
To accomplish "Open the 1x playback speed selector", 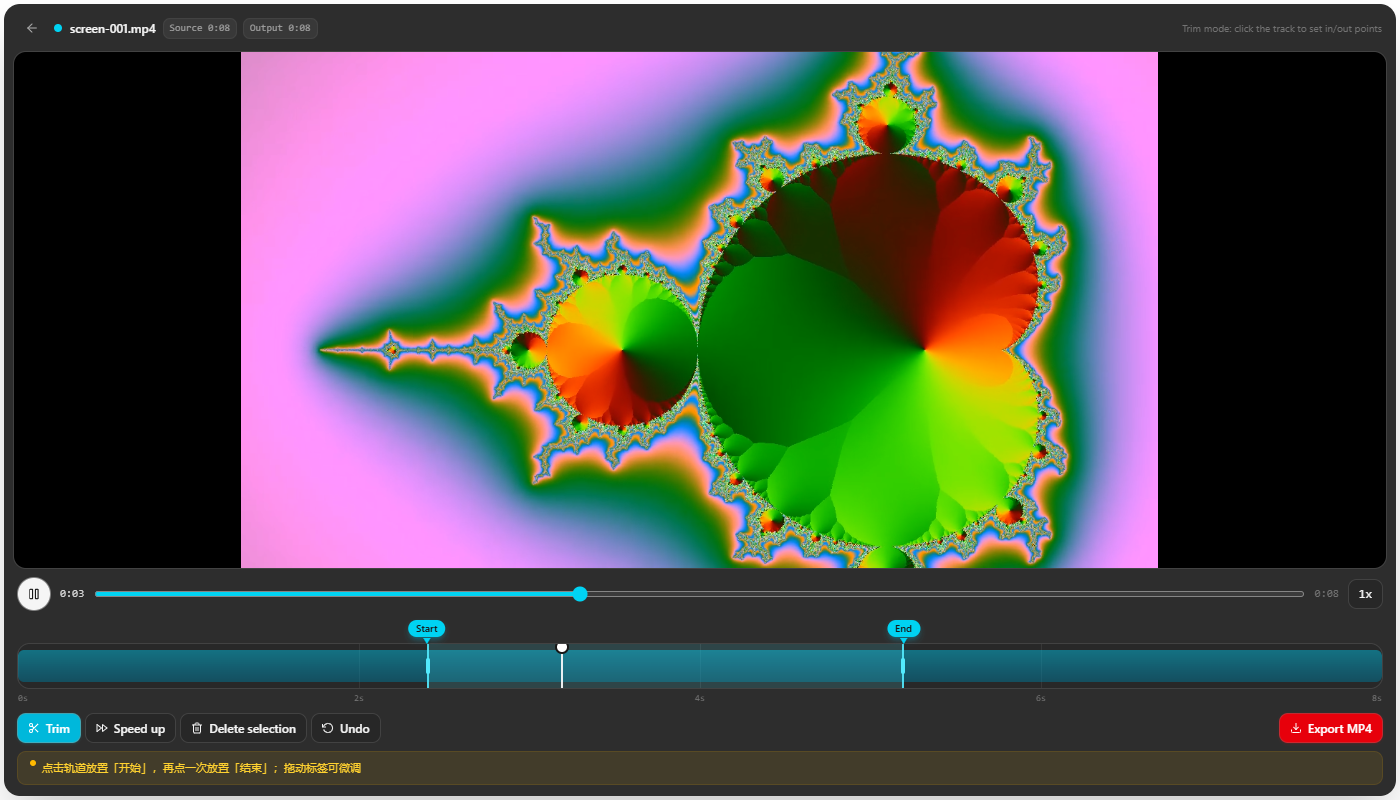I will 1365,594.
